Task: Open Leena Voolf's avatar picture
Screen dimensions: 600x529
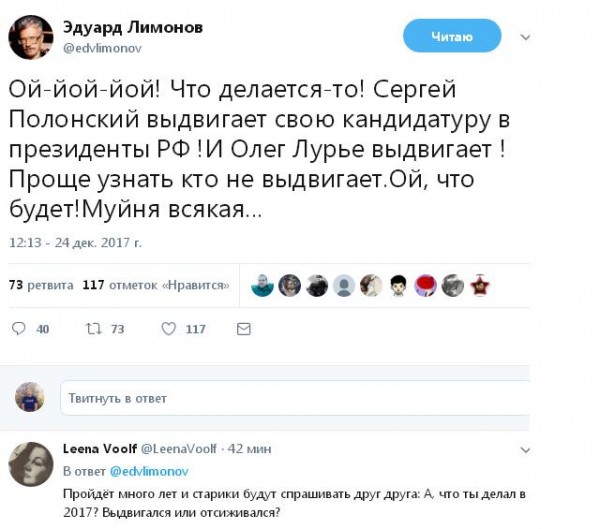Action: click(31, 464)
